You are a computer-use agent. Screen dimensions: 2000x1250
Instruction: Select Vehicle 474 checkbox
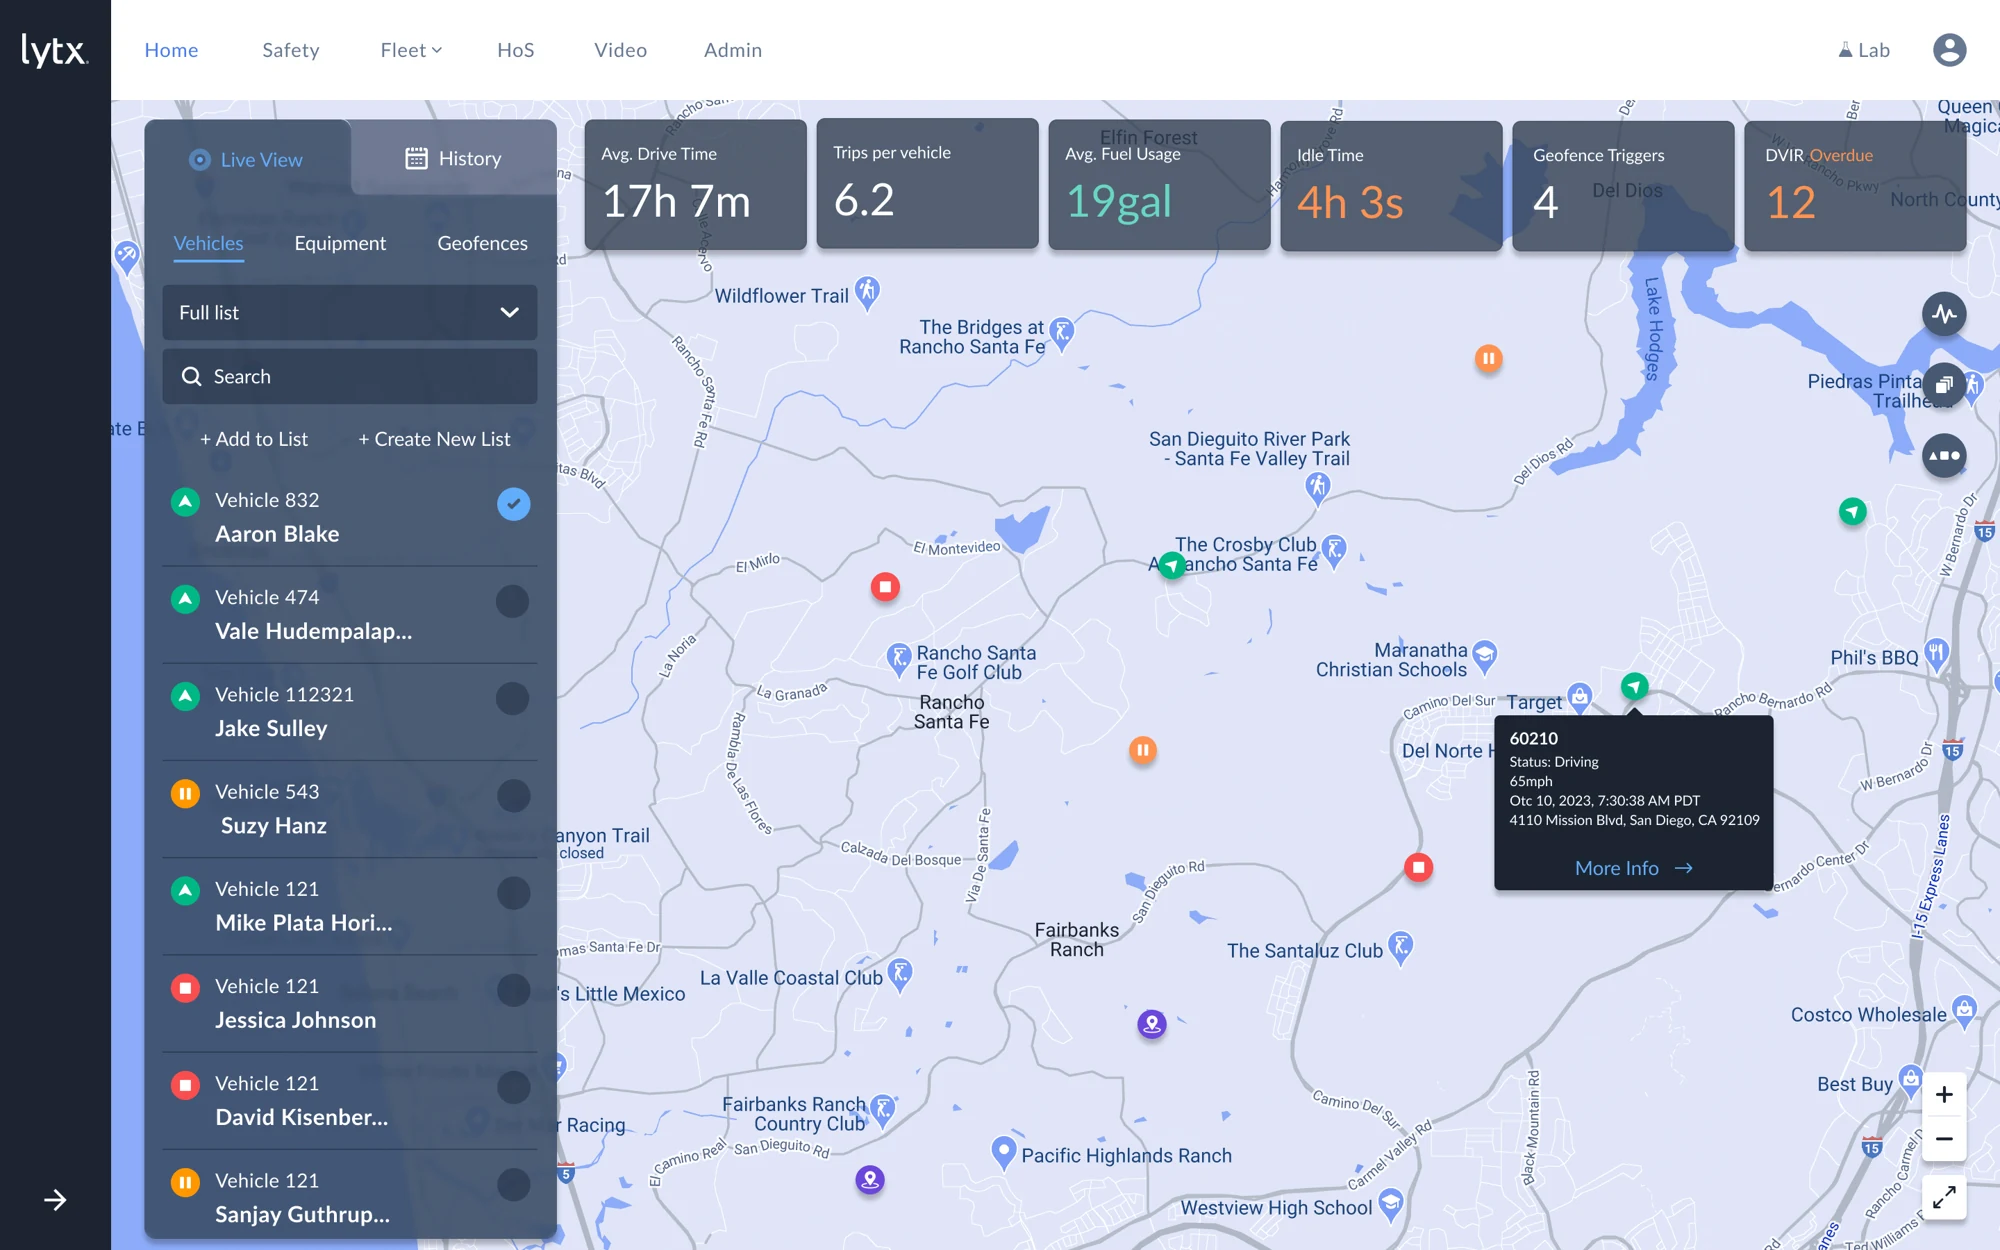tap(513, 601)
